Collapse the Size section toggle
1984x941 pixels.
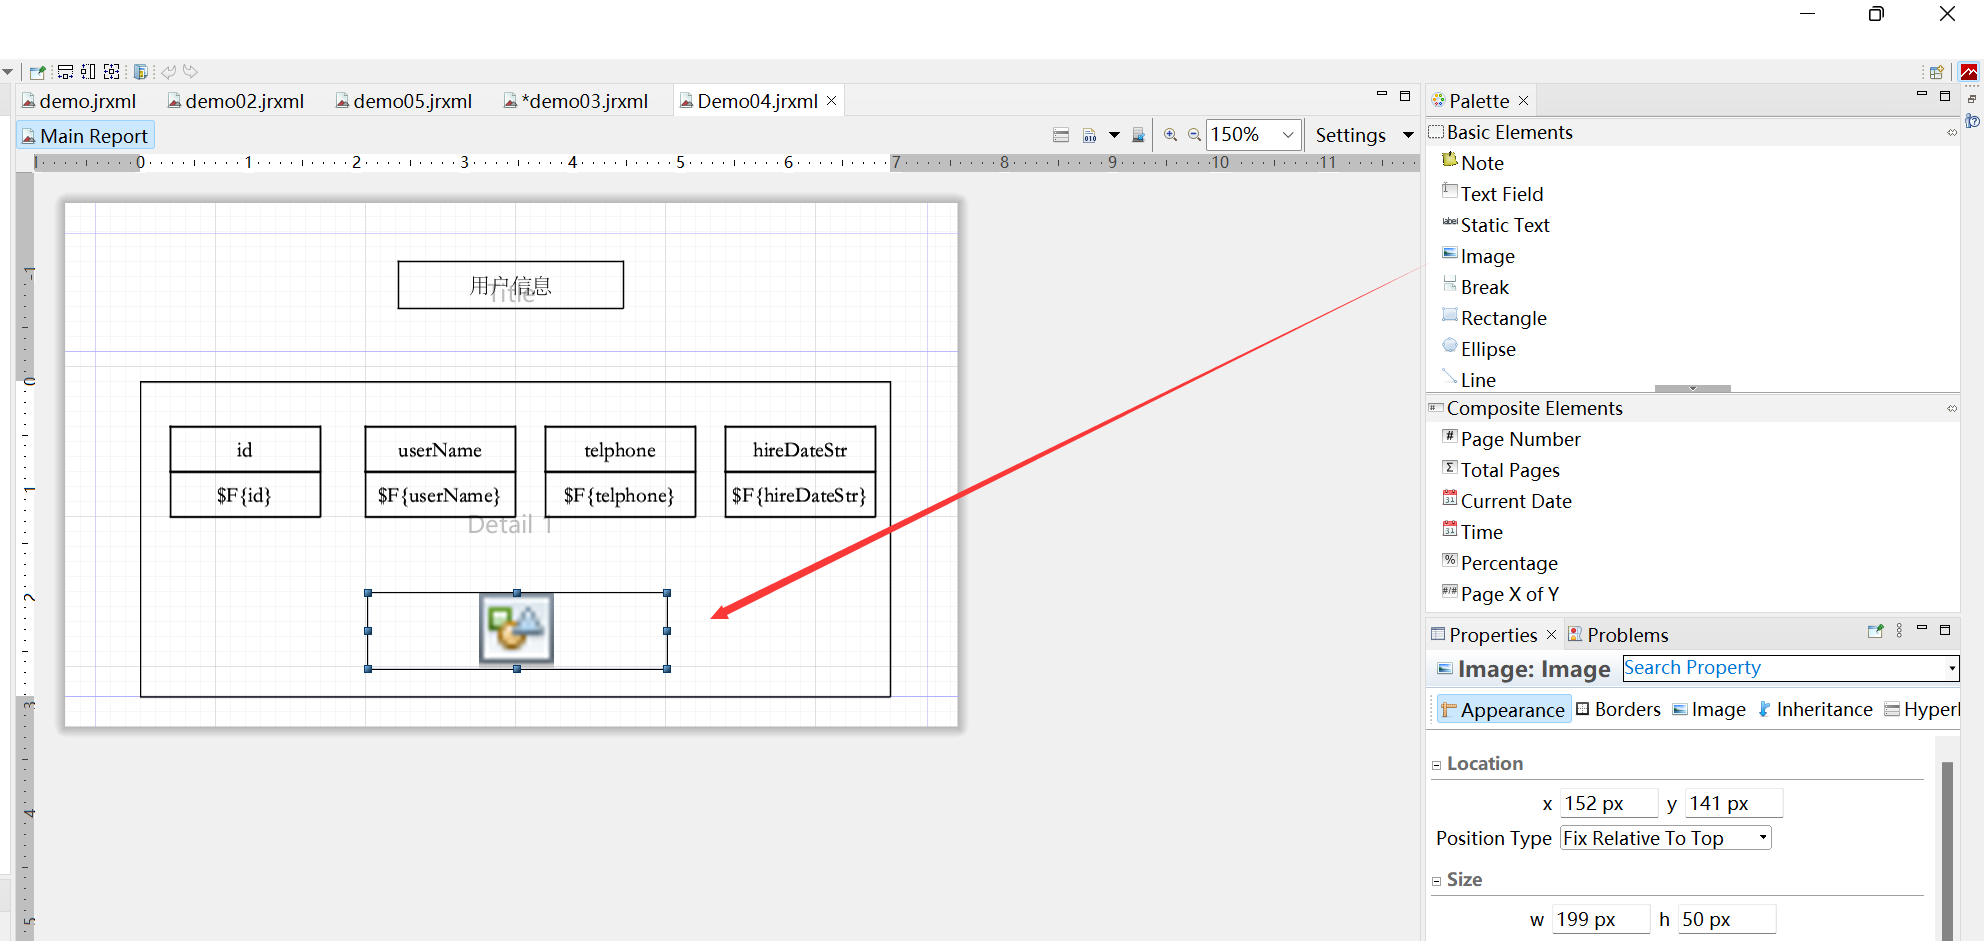(1437, 881)
